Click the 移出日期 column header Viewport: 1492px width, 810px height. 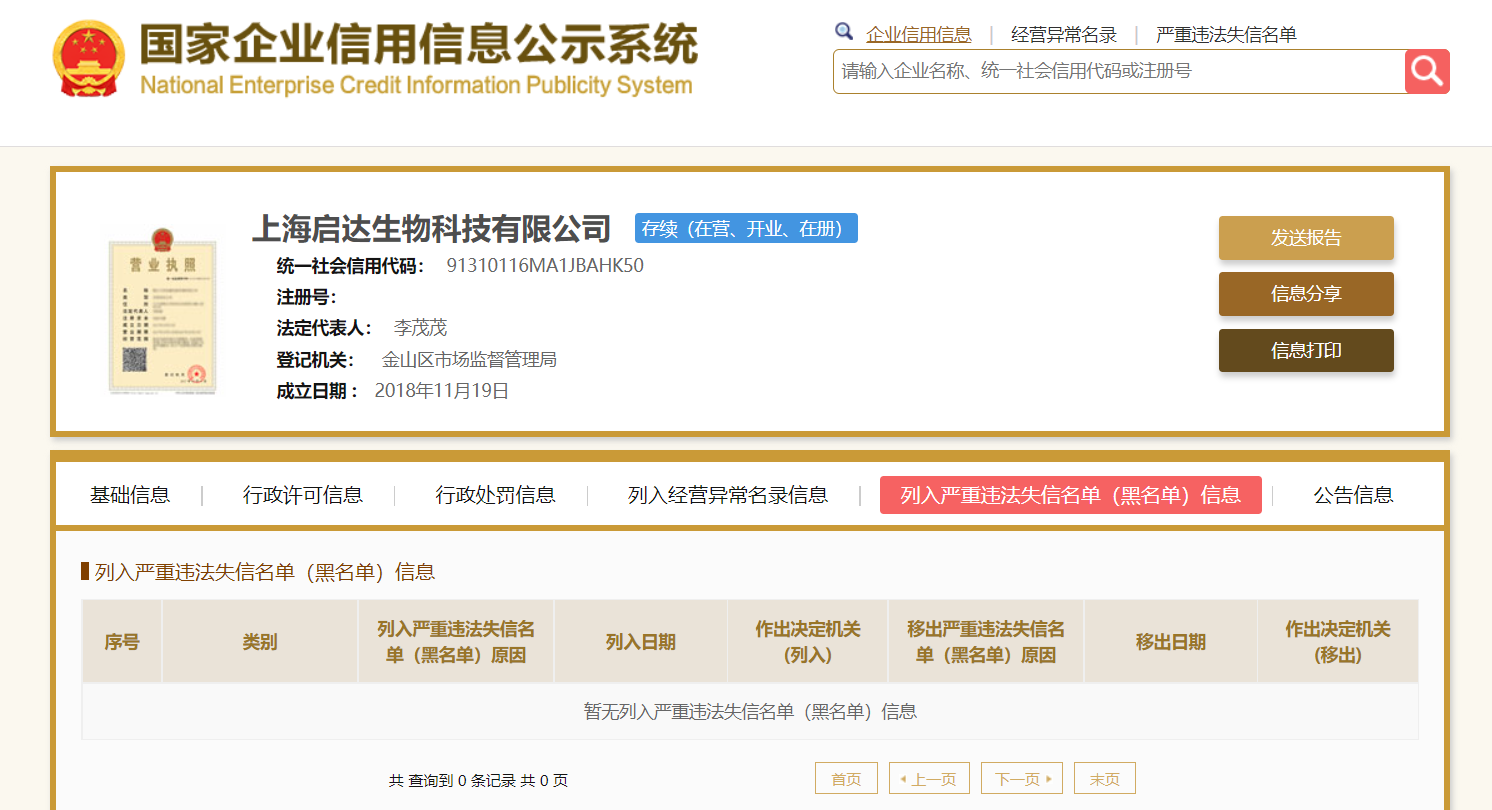[1171, 642]
